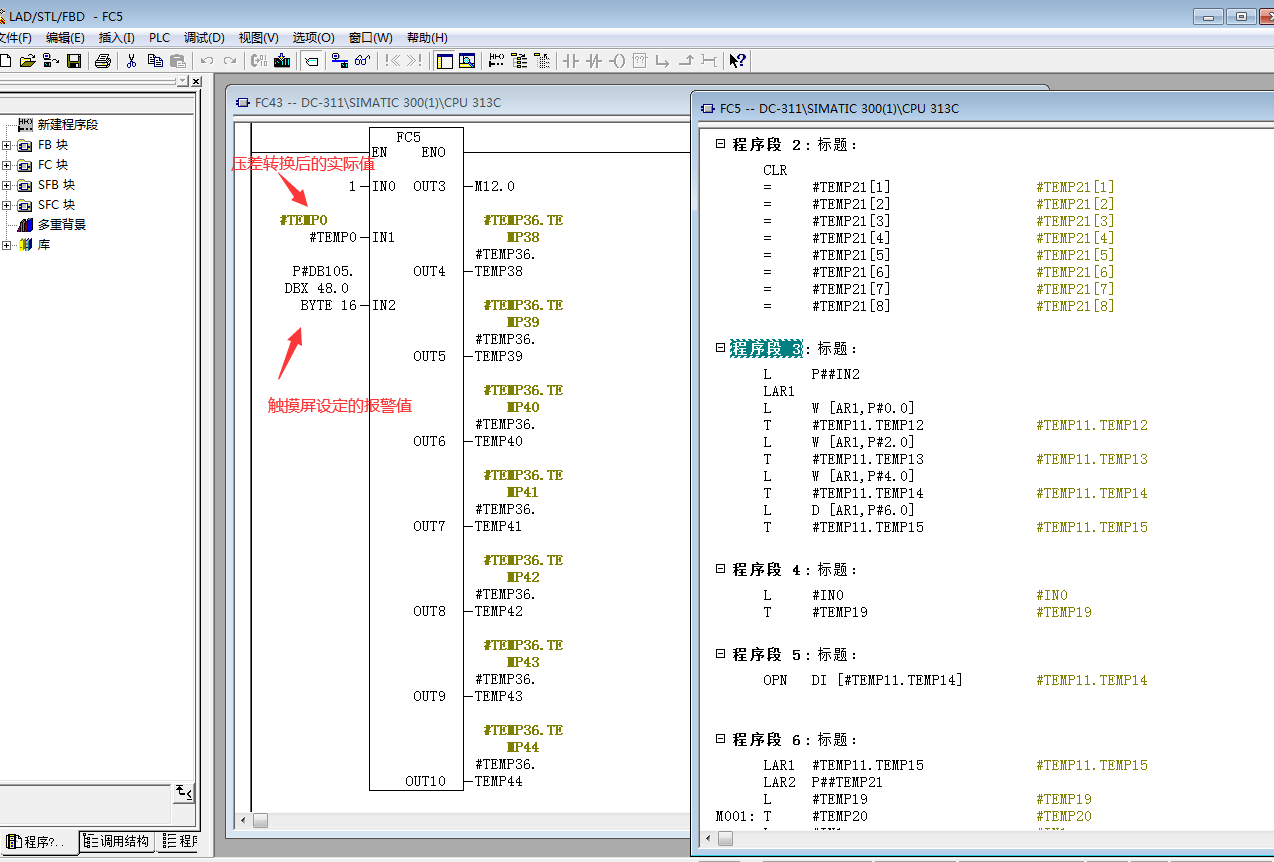Screen dimensions: 1274x862
Task: Collapse 程序段 4 network
Action: [x=720, y=569]
